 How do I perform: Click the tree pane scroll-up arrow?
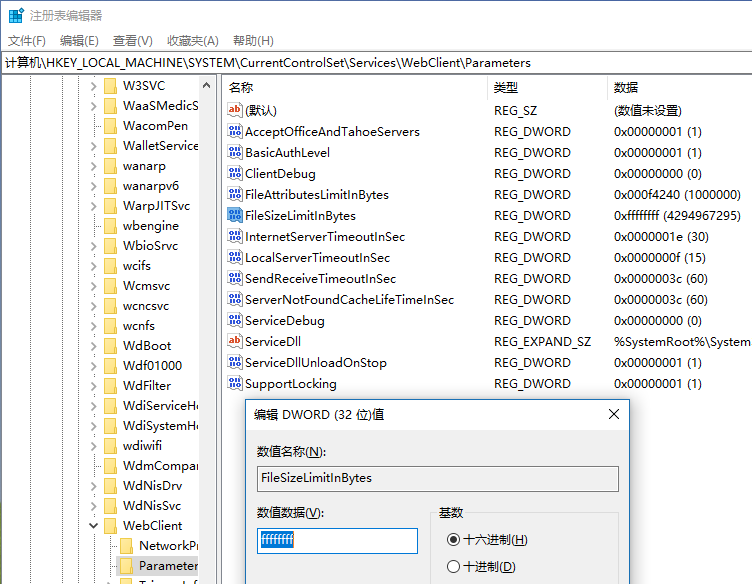pyautogui.click(x=207, y=86)
